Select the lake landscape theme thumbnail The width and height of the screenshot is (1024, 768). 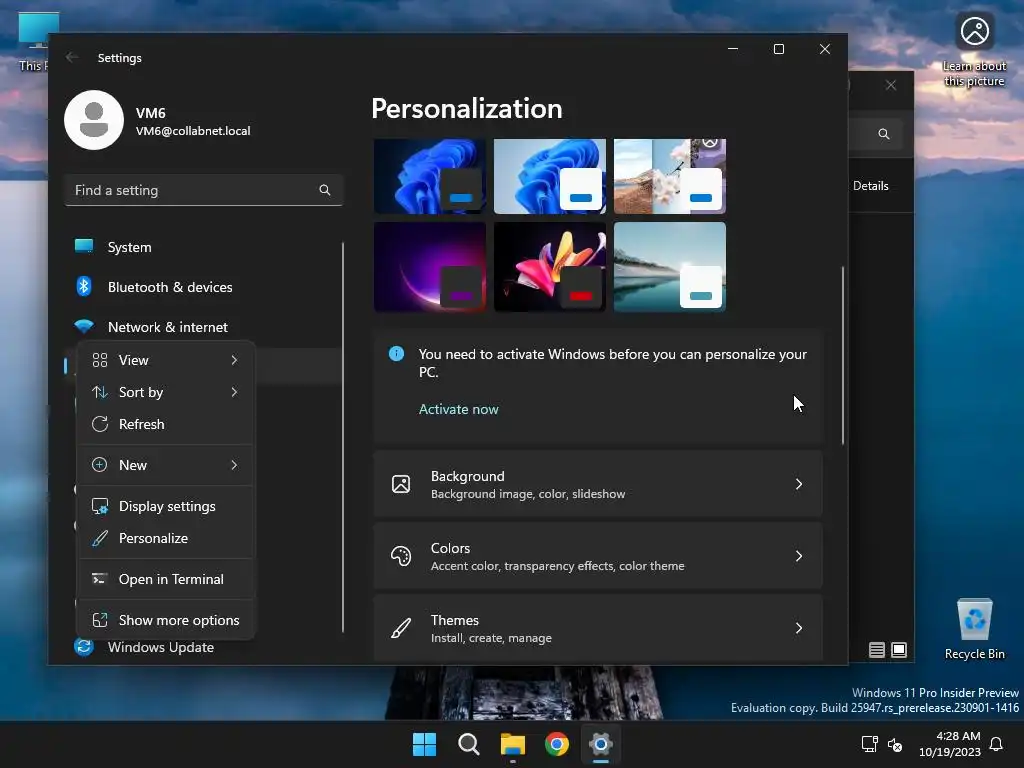pyautogui.click(x=670, y=266)
